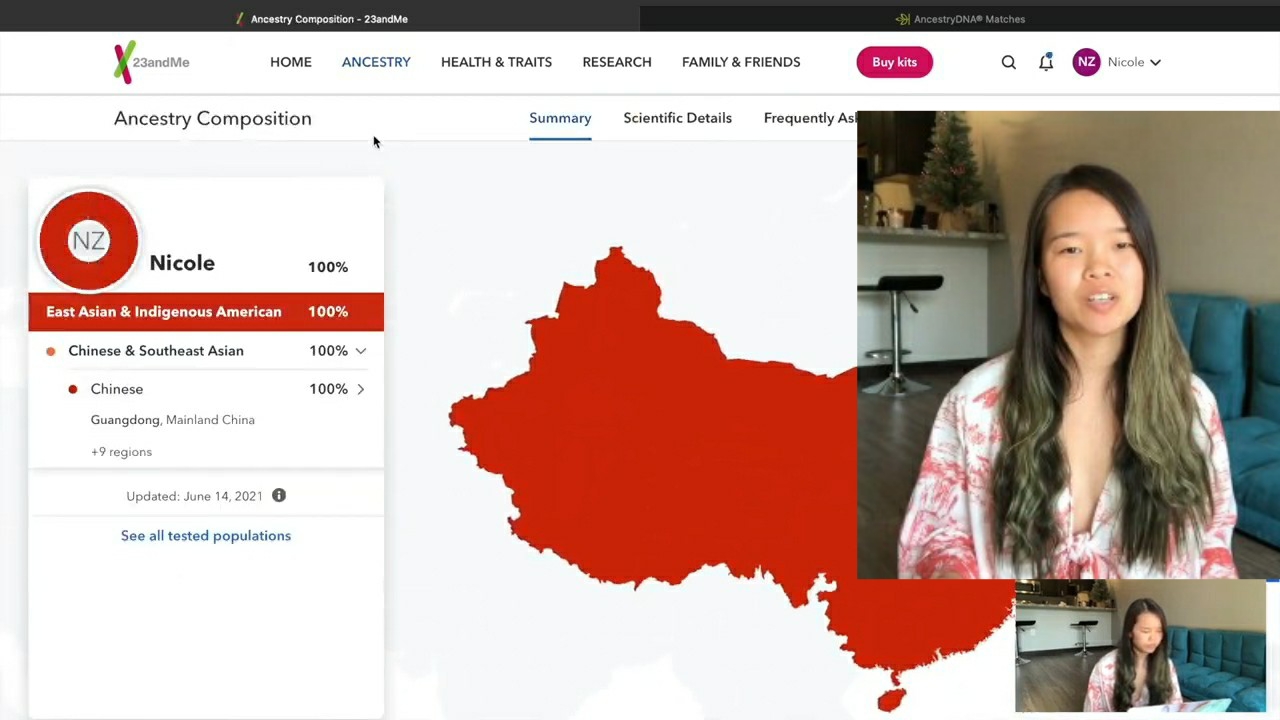
Task: Click the 23andMe logo
Action: [x=151, y=62]
